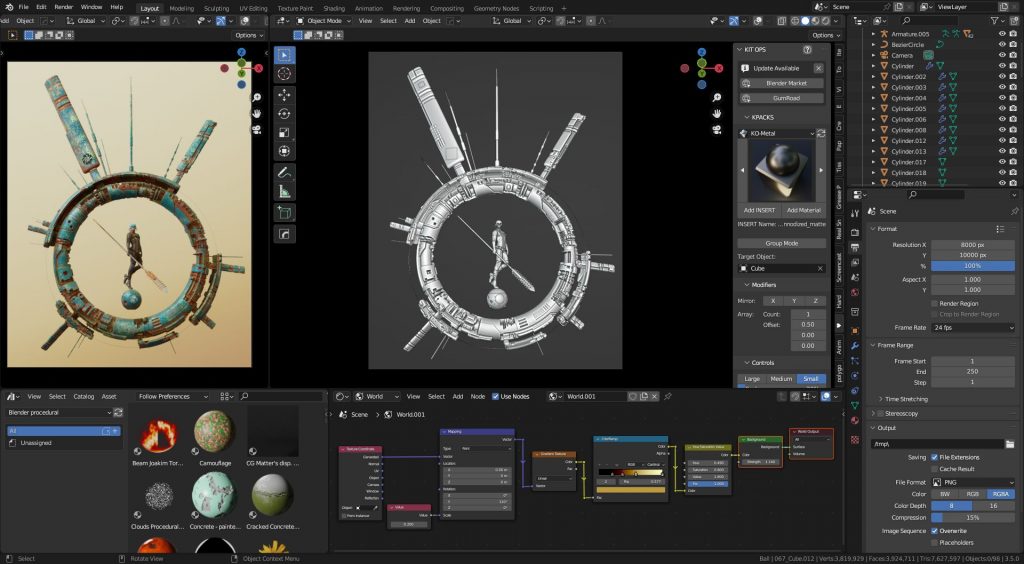Open Frame Rate 24 fps dropdown
The image size is (1024, 564).
[972, 328]
